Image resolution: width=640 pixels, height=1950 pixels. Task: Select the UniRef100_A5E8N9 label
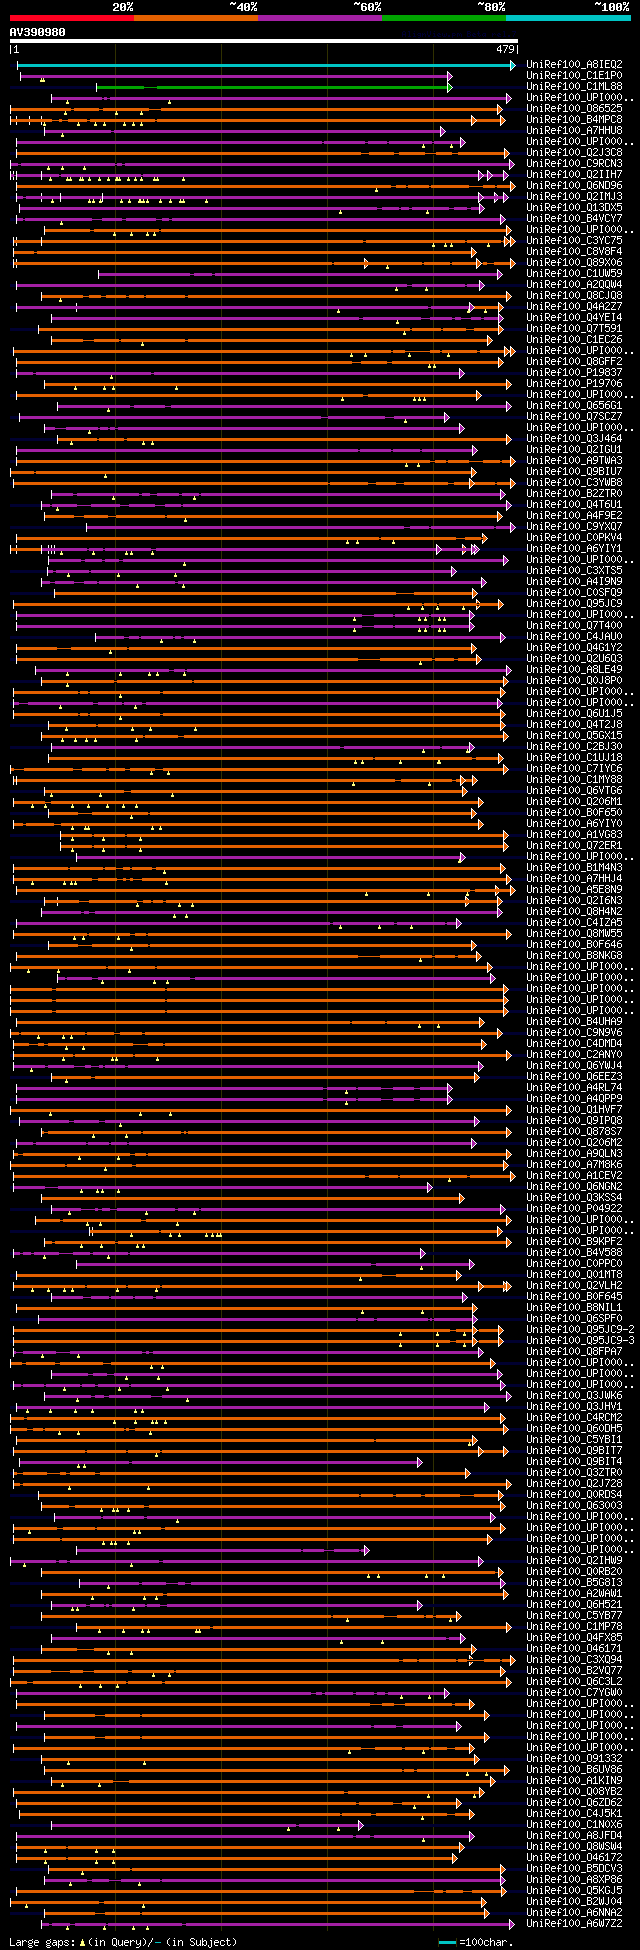tap(574, 889)
